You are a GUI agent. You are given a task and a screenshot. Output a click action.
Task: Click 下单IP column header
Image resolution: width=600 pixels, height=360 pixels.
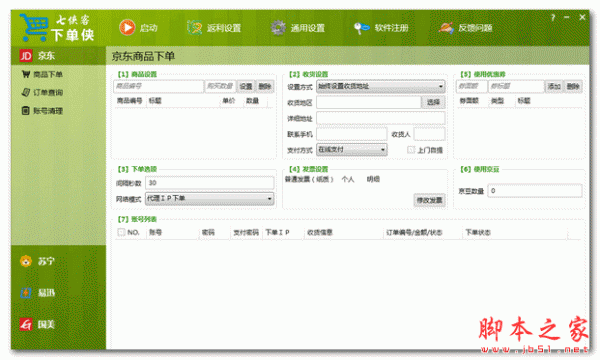tap(277, 232)
